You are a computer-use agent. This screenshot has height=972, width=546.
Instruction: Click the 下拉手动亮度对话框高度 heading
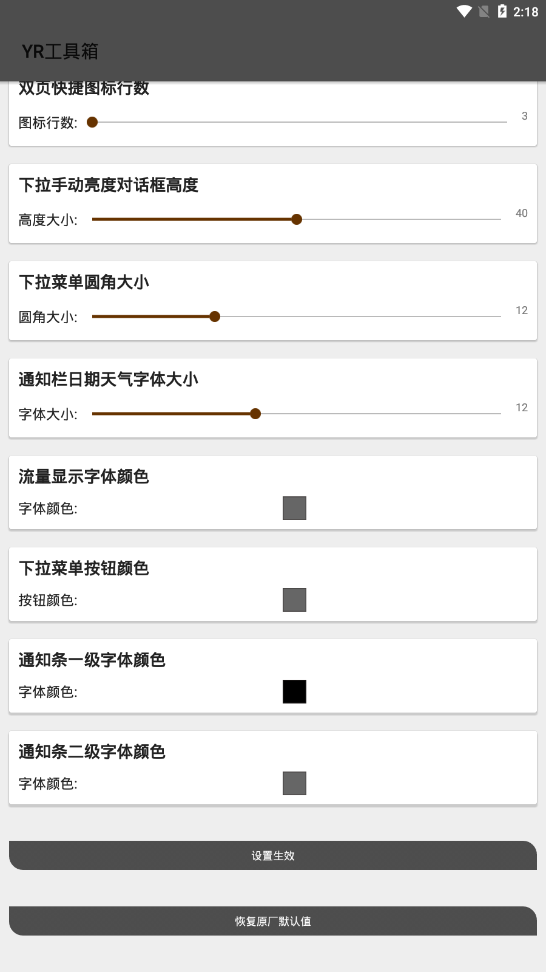[x=108, y=185]
